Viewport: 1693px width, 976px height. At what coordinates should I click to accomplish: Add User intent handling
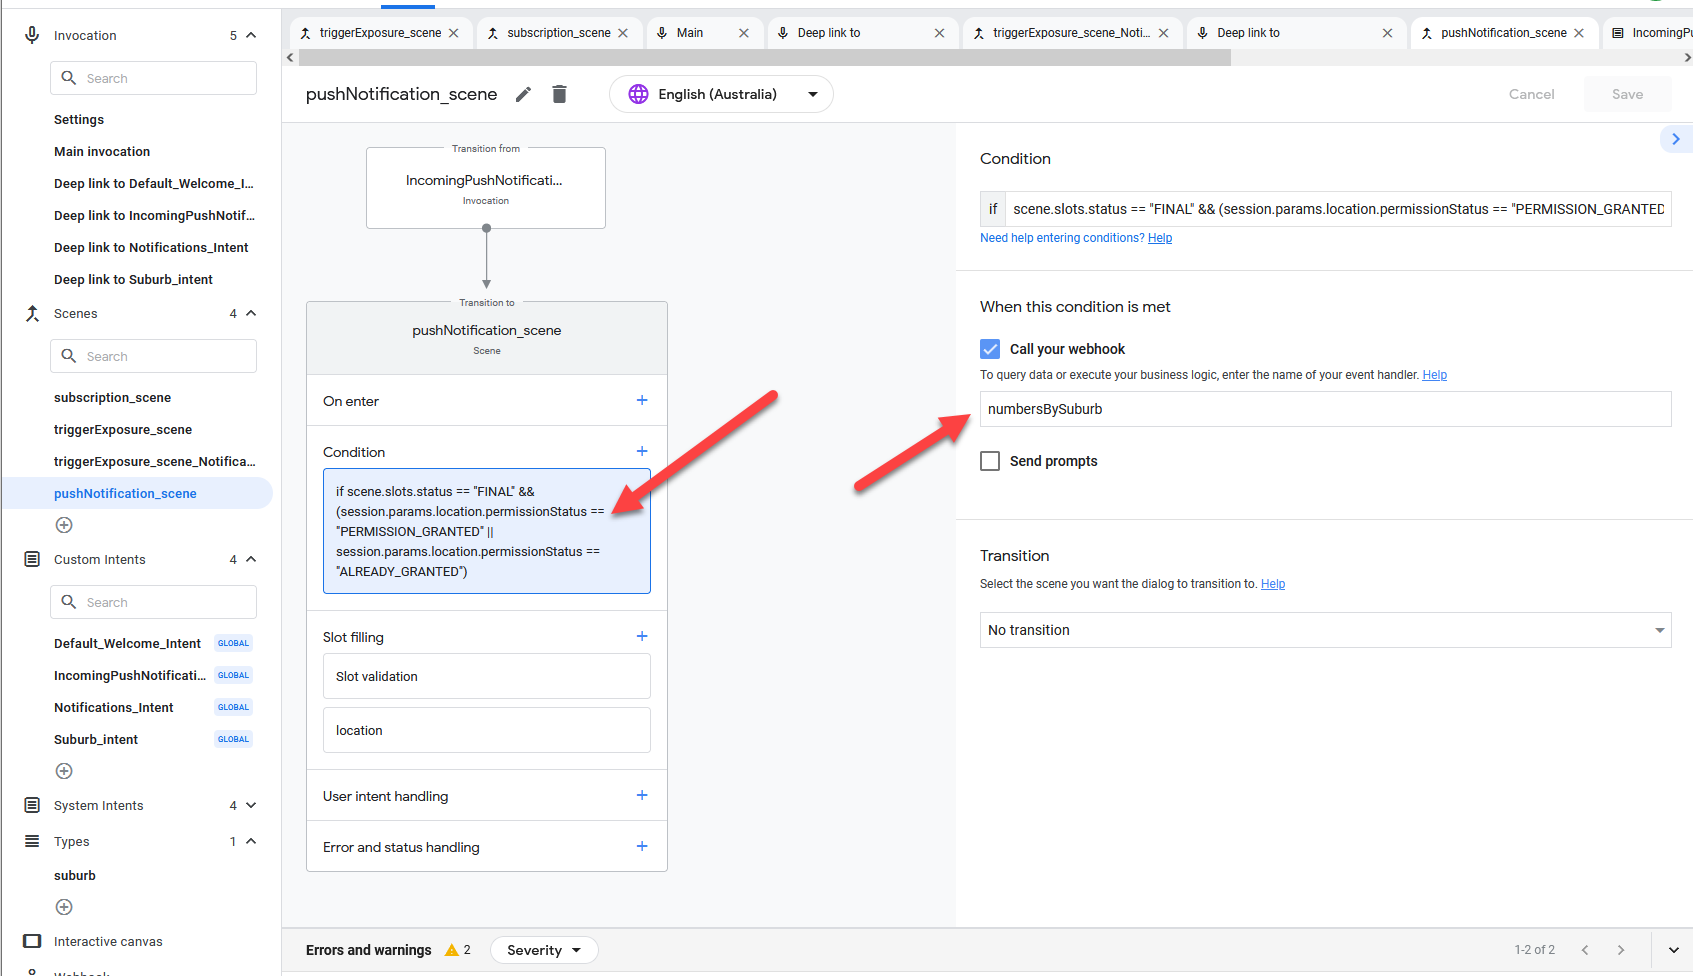tap(642, 795)
